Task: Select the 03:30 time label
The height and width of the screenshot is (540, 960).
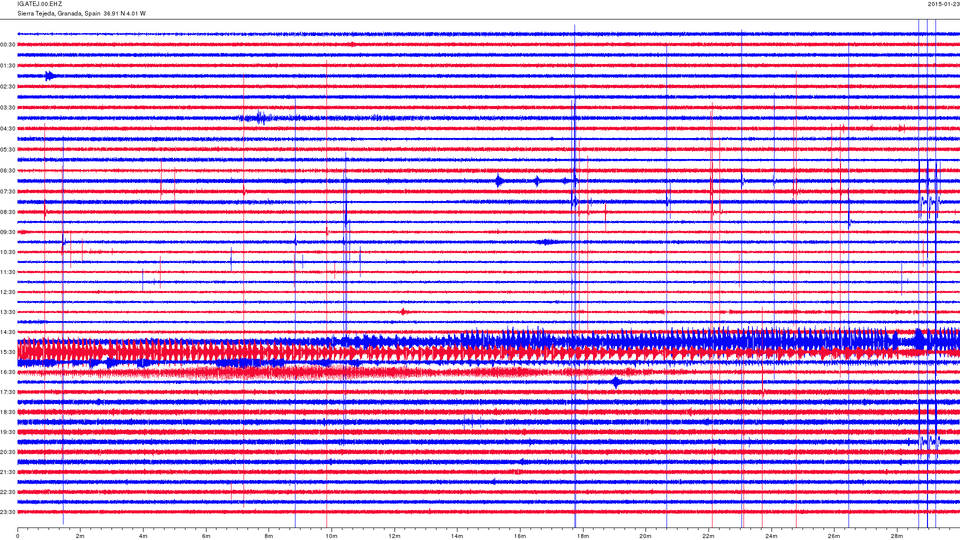Action: point(8,108)
